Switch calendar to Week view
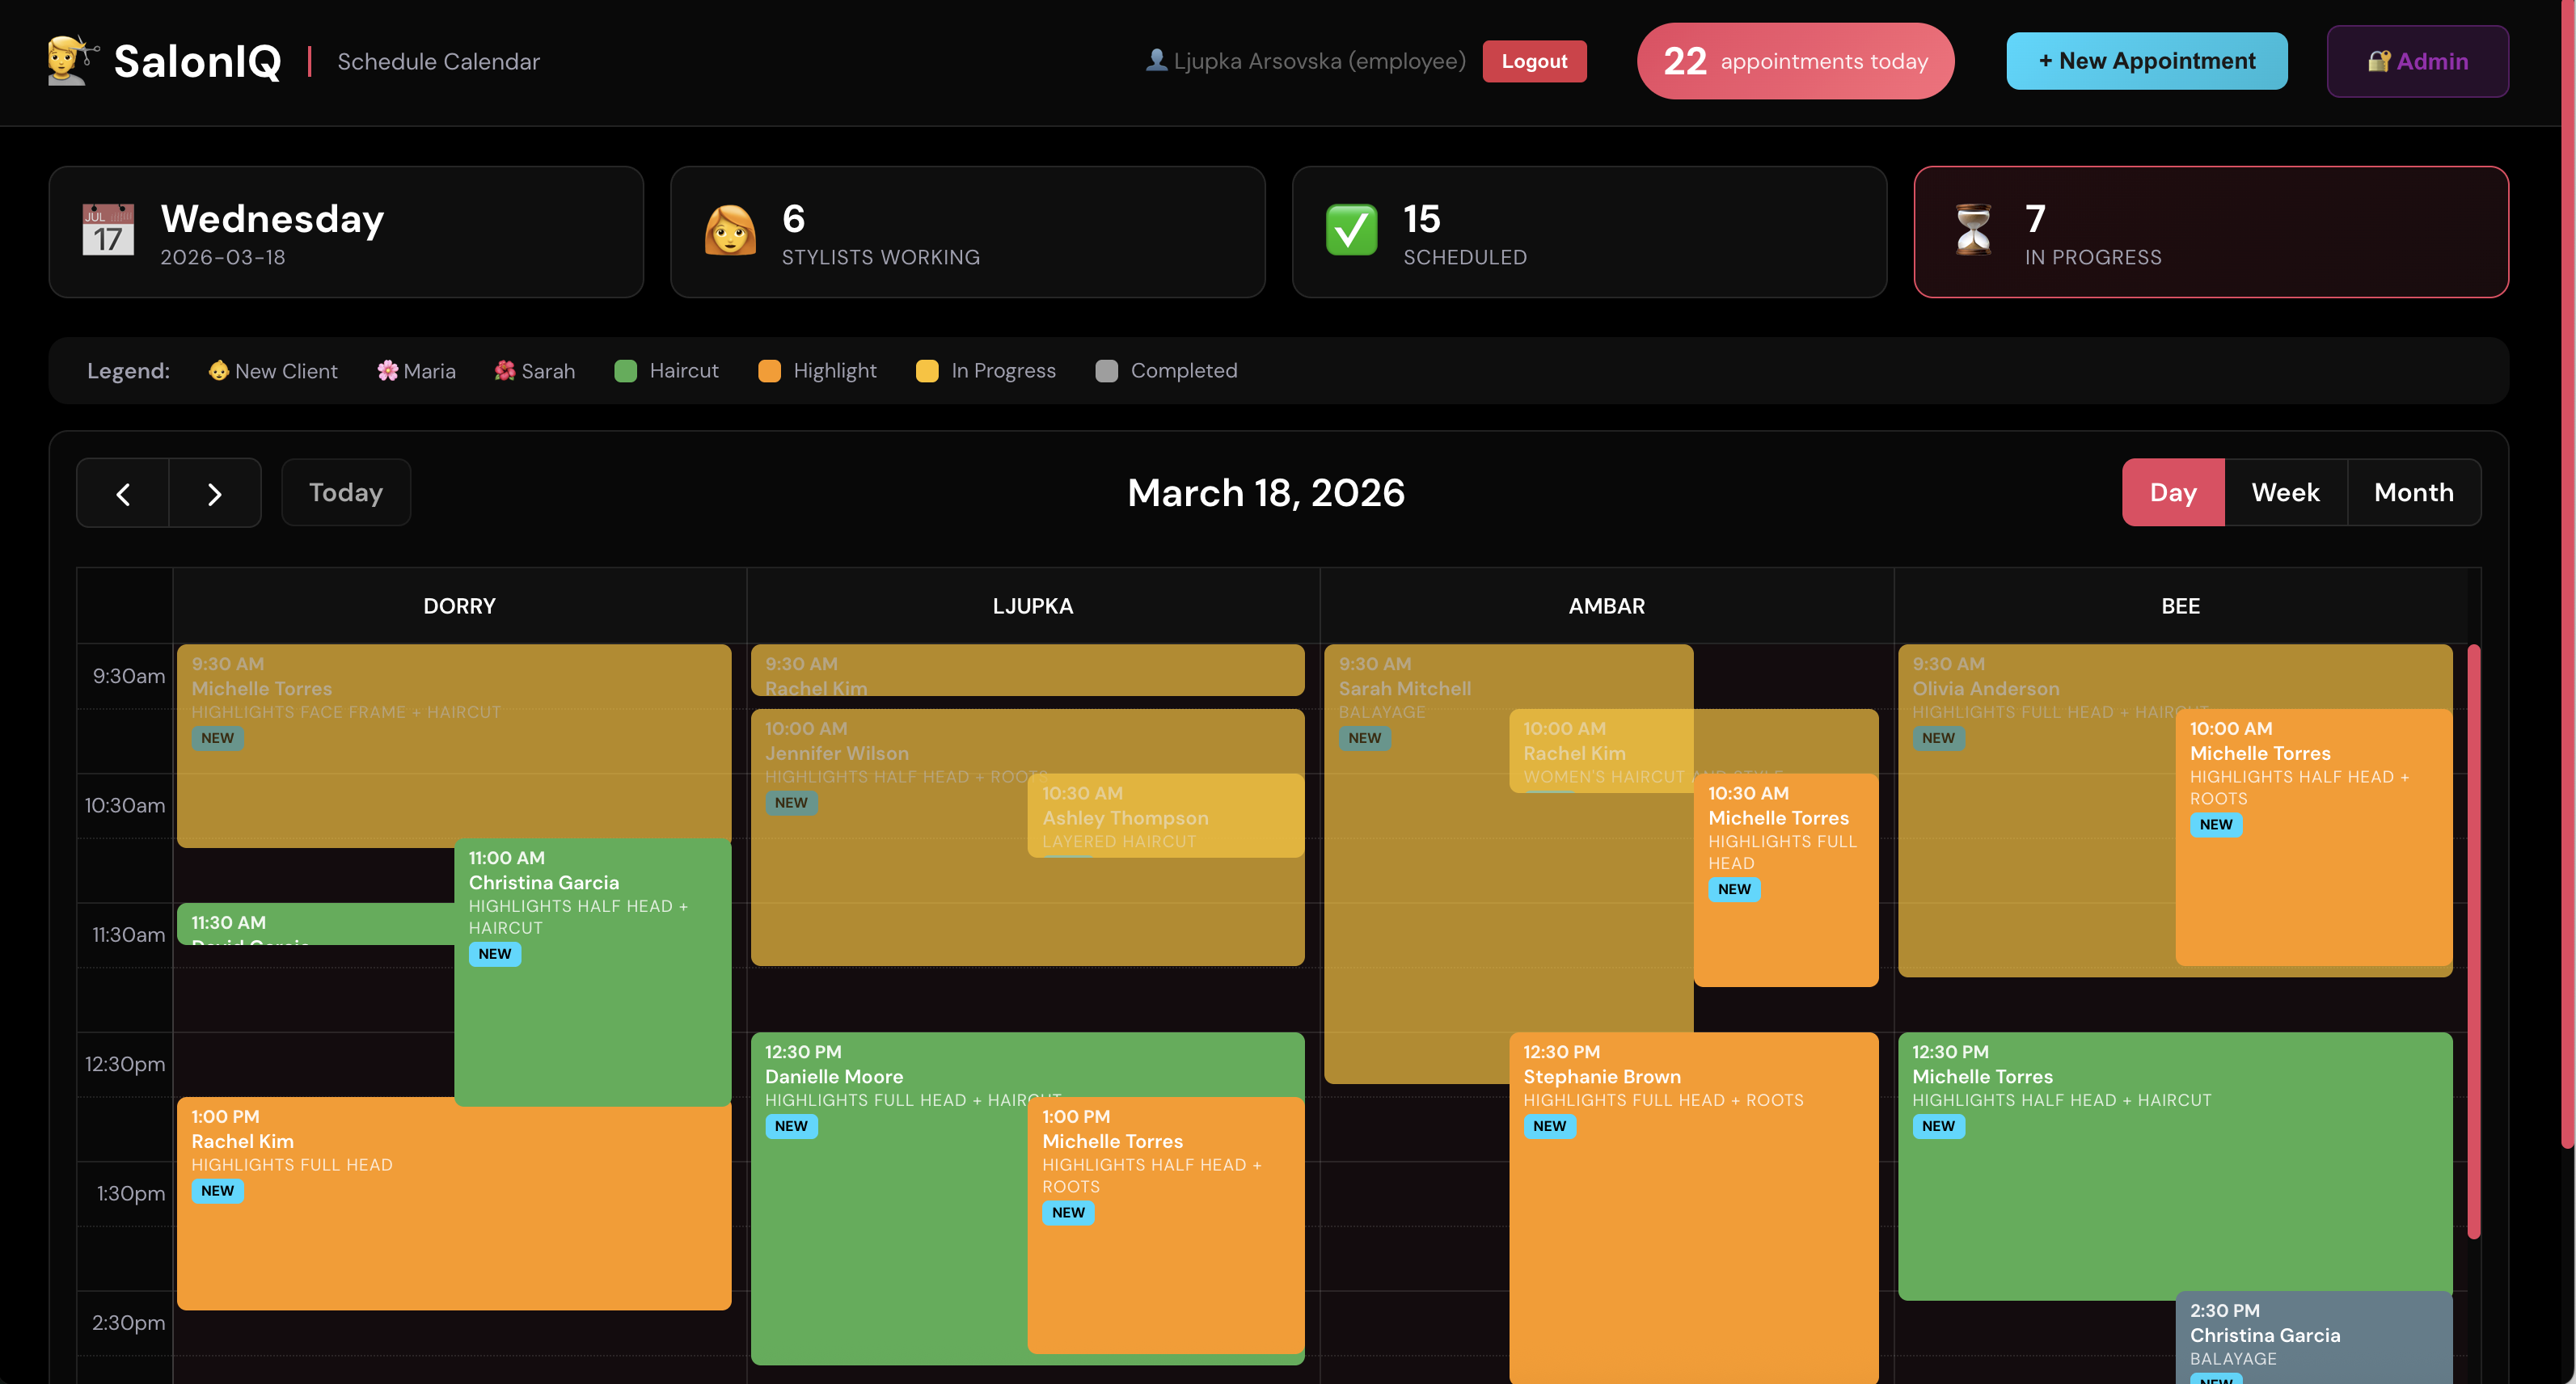The height and width of the screenshot is (1384, 2576). tap(2285, 493)
